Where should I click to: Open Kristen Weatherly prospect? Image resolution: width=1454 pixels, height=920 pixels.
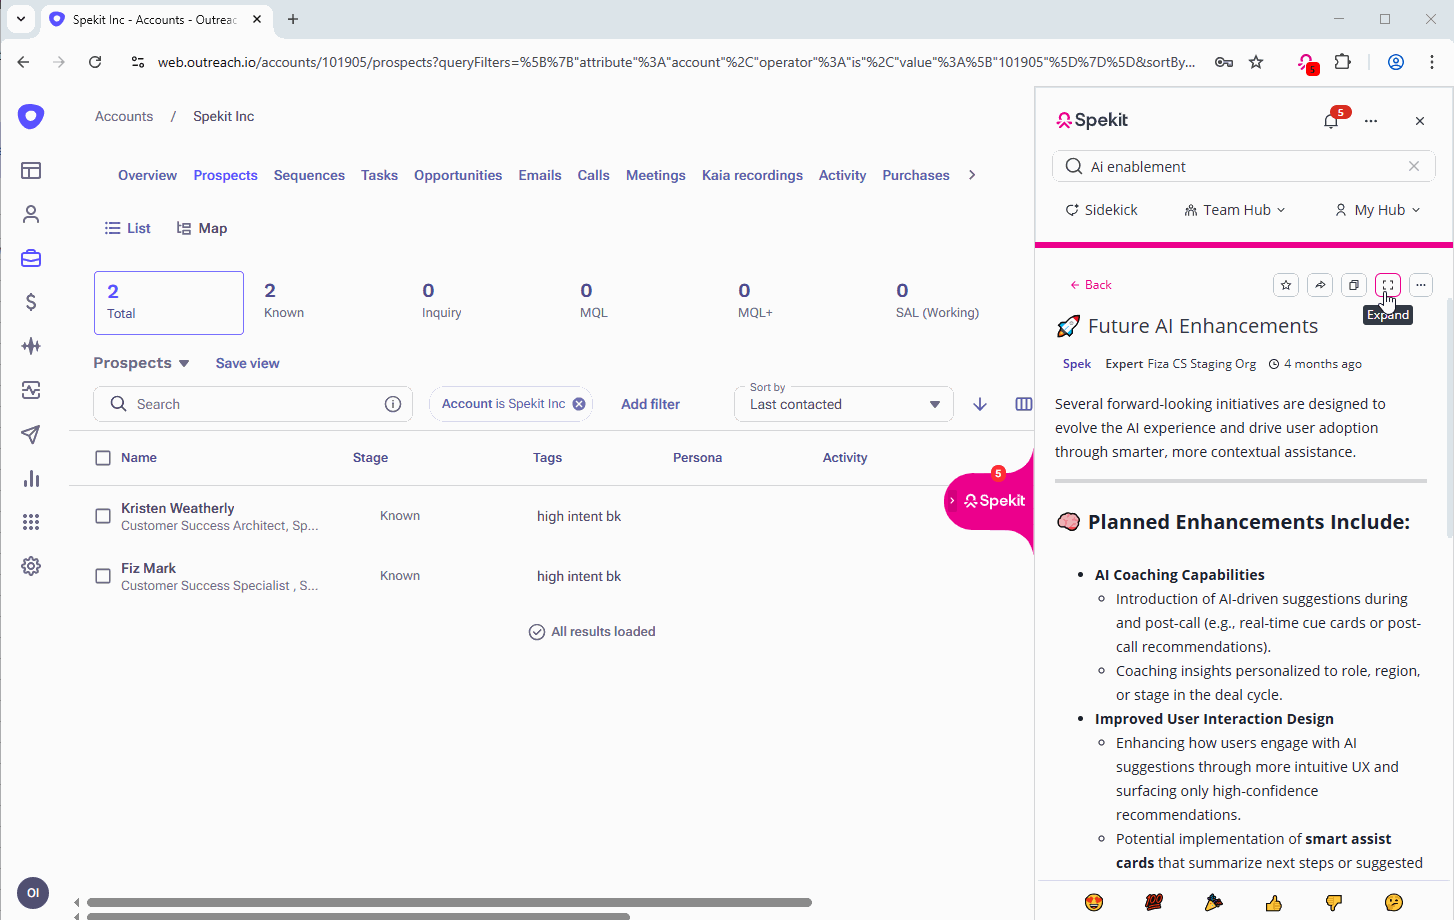(178, 508)
